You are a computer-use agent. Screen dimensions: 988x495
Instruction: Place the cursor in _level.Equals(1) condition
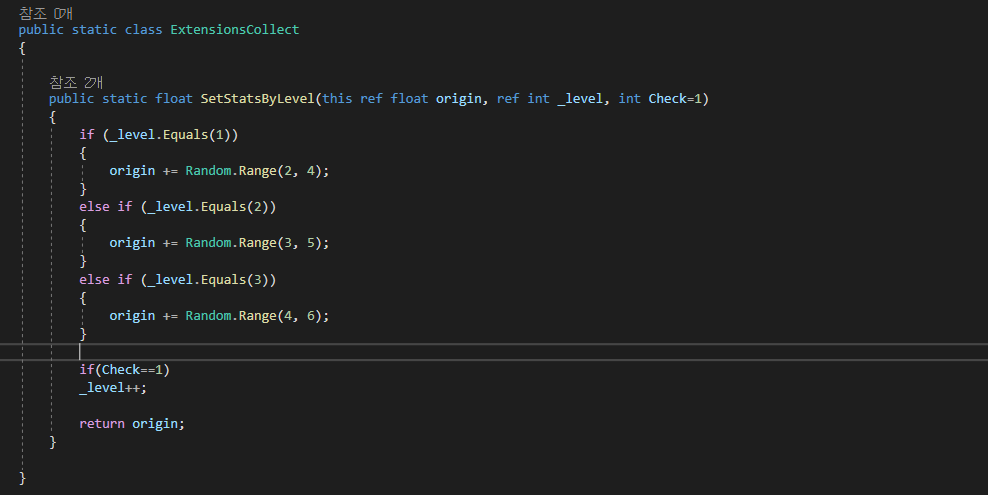tap(170, 135)
